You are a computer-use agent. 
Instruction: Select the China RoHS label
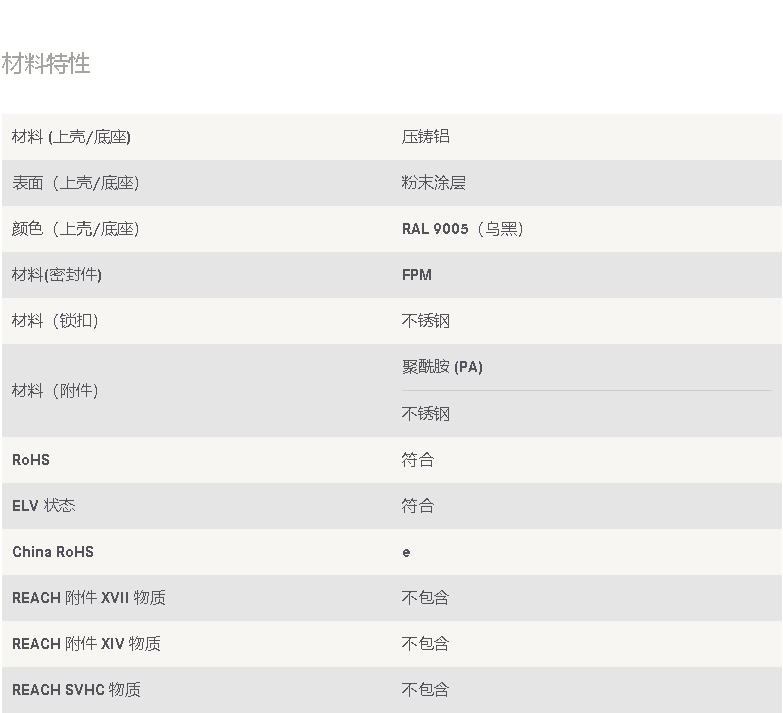point(53,552)
